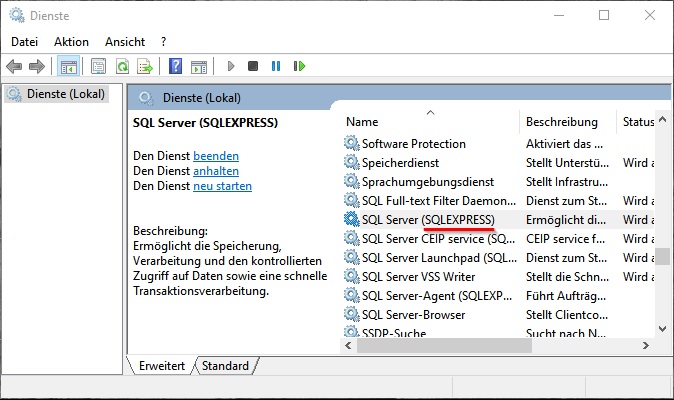Click 'Stellt Clientco...' description cell
Image resolution: width=674 pixels, height=400 pixels.
[567, 314]
